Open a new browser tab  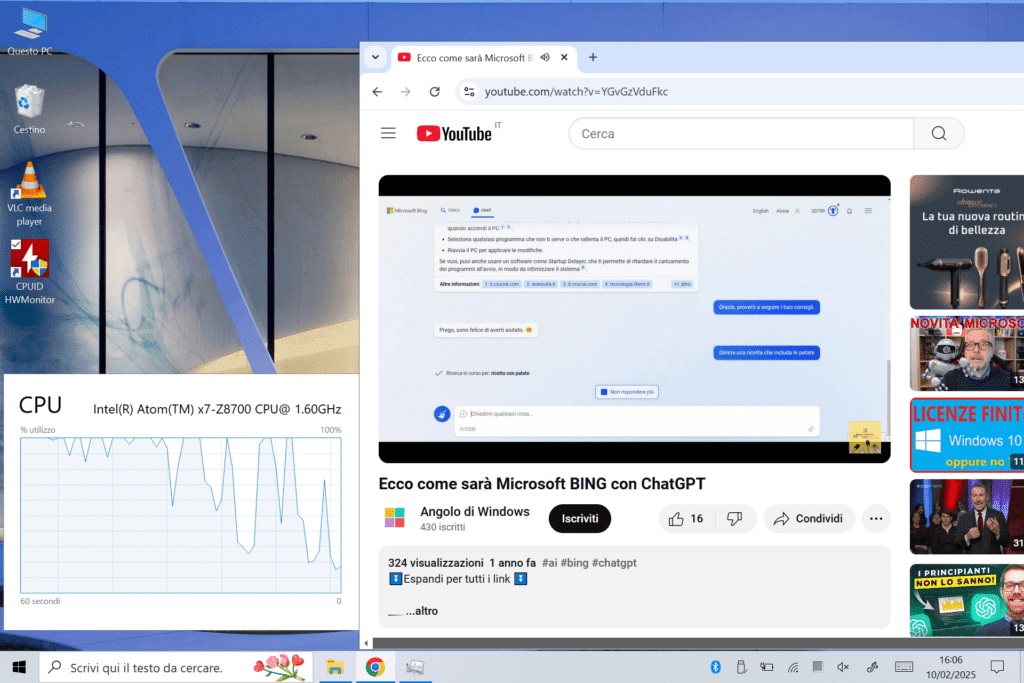[593, 57]
